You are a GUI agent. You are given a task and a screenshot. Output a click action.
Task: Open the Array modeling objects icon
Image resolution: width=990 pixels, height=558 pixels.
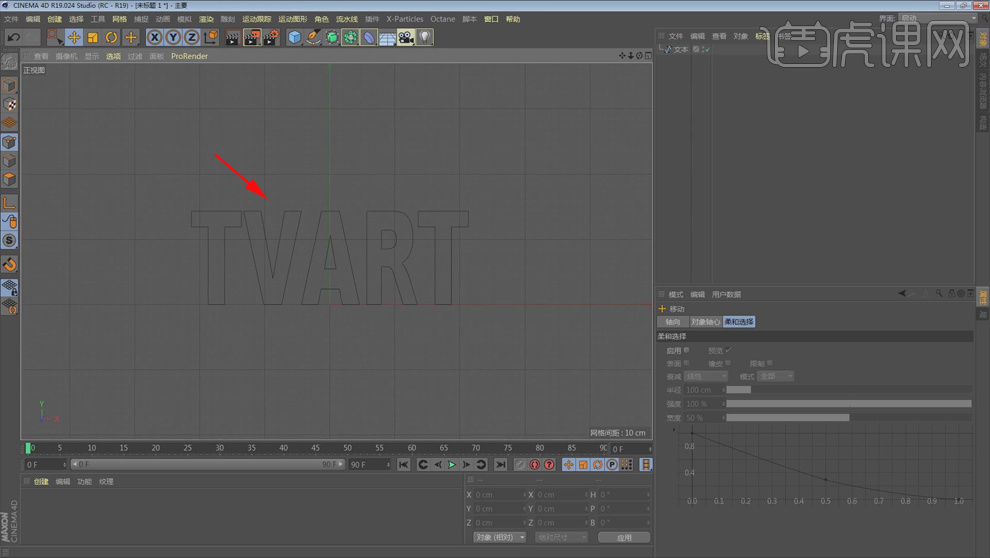point(350,38)
